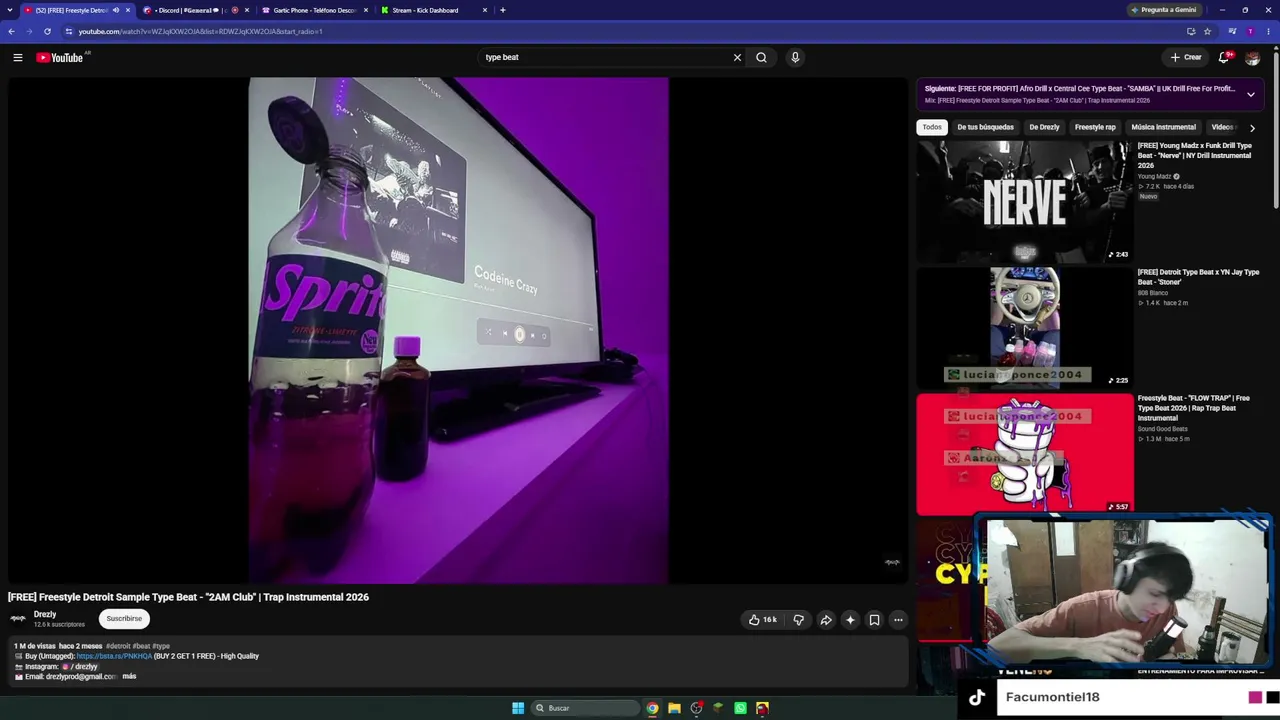The height and width of the screenshot is (720, 1280).
Task: Share the video with the arrow icon
Action: [826, 620]
